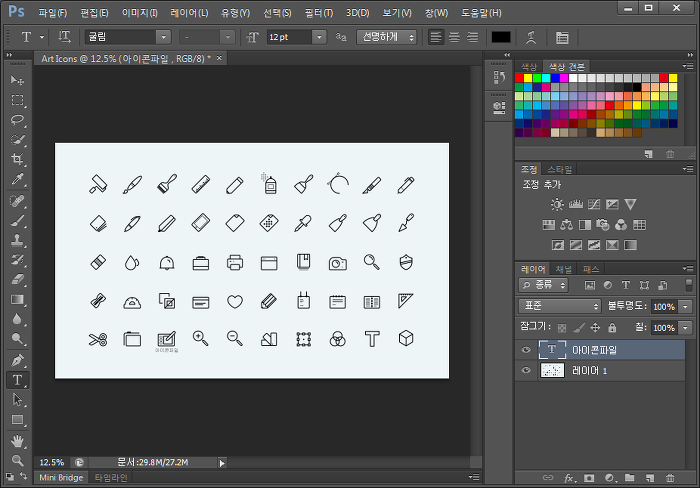Select the Horizontal Type tool
700x488 pixels.
(17, 380)
